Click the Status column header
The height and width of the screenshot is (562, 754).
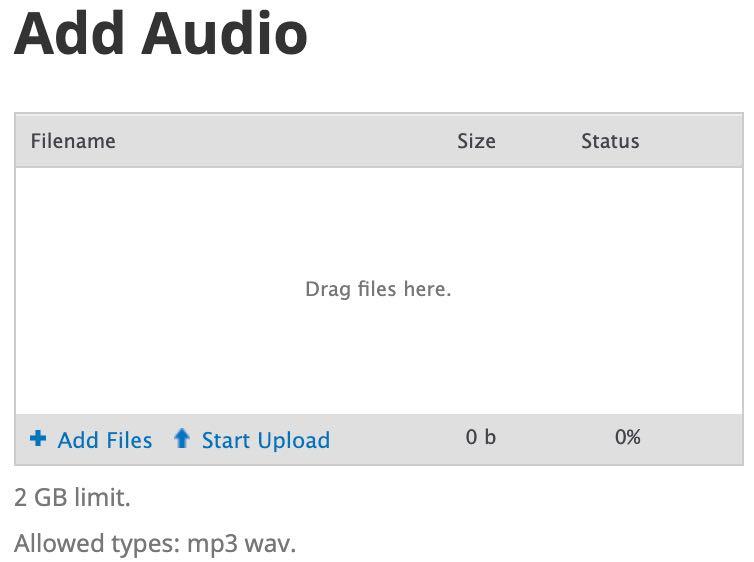pyautogui.click(x=610, y=141)
